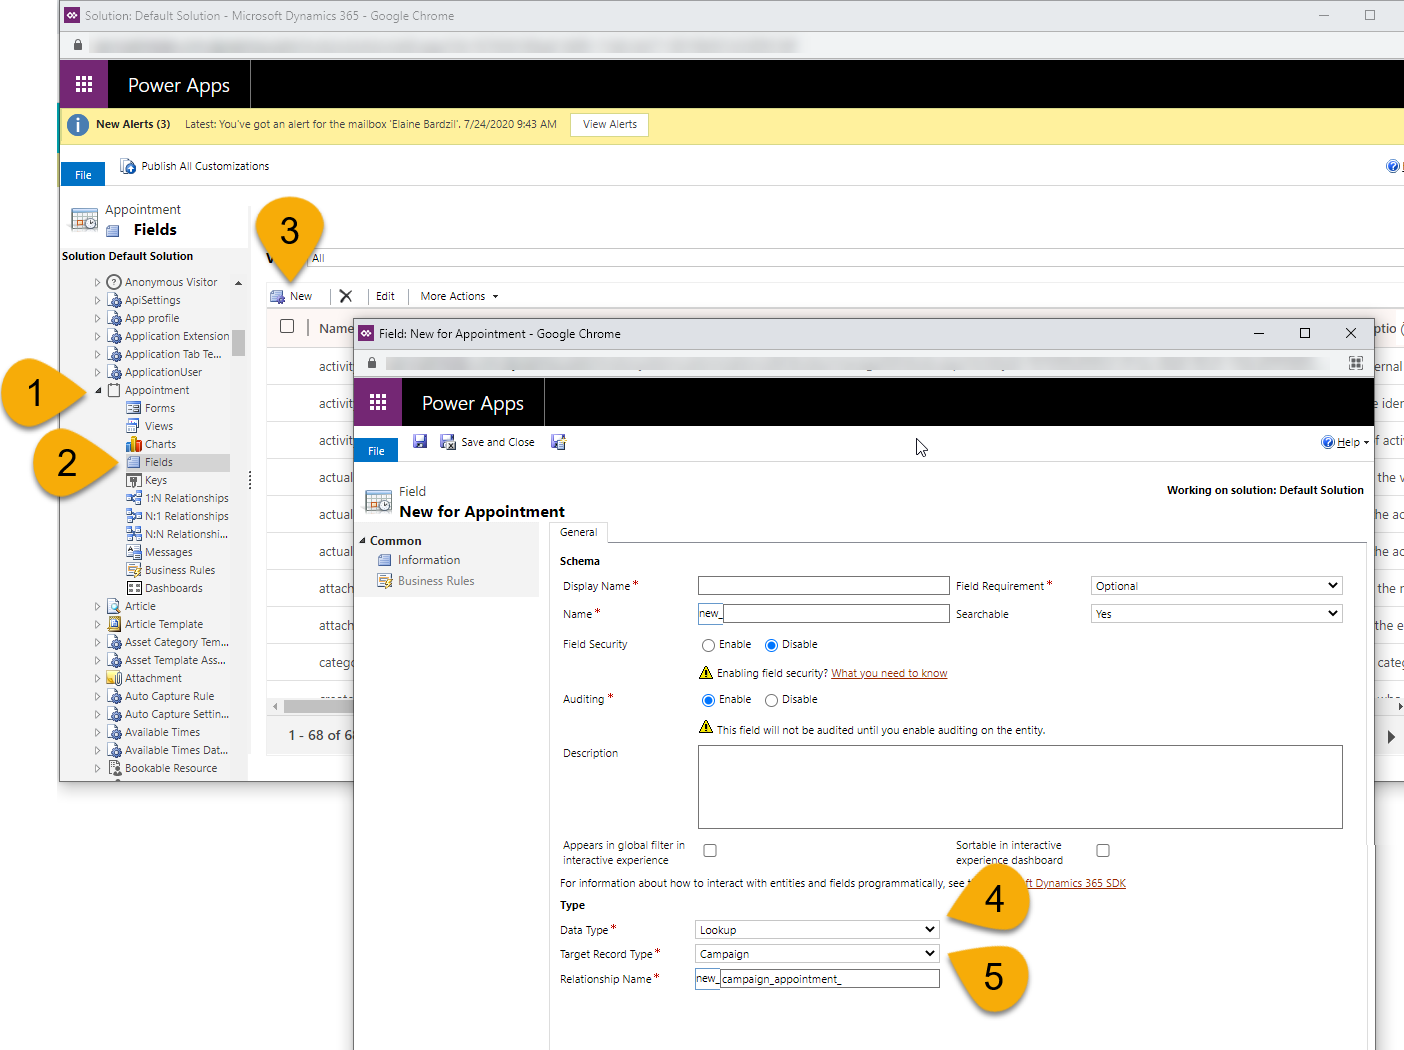Click the Anonymous Visitor entity icon
The image size is (1404, 1050).
pyautogui.click(x=114, y=282)
